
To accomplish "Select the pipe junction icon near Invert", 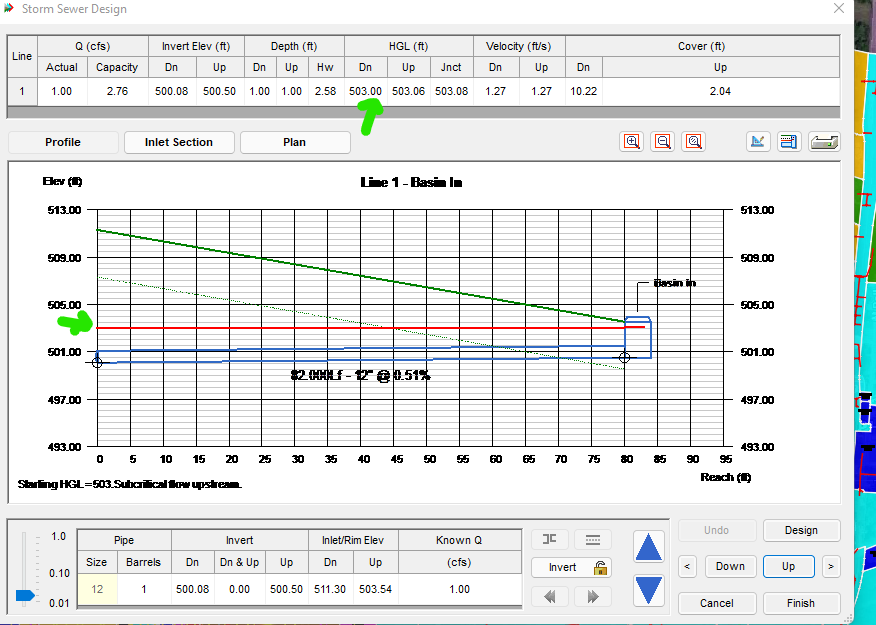I will pos(549,539).
